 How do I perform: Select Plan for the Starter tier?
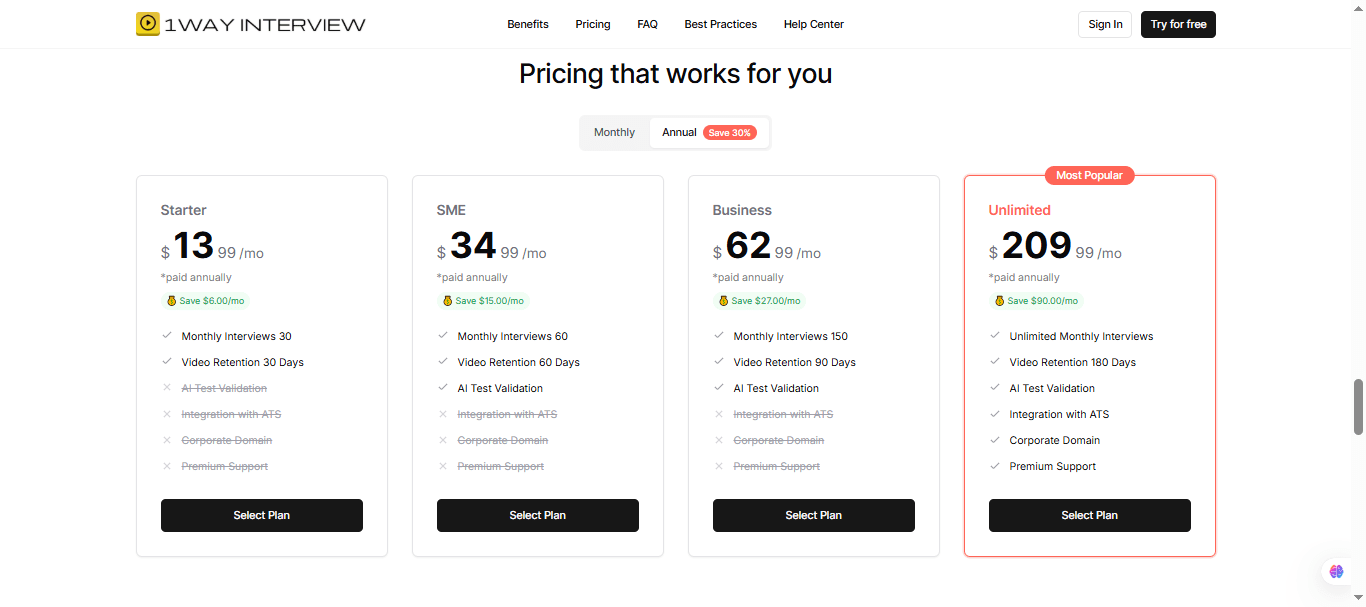tap(262, 515)
